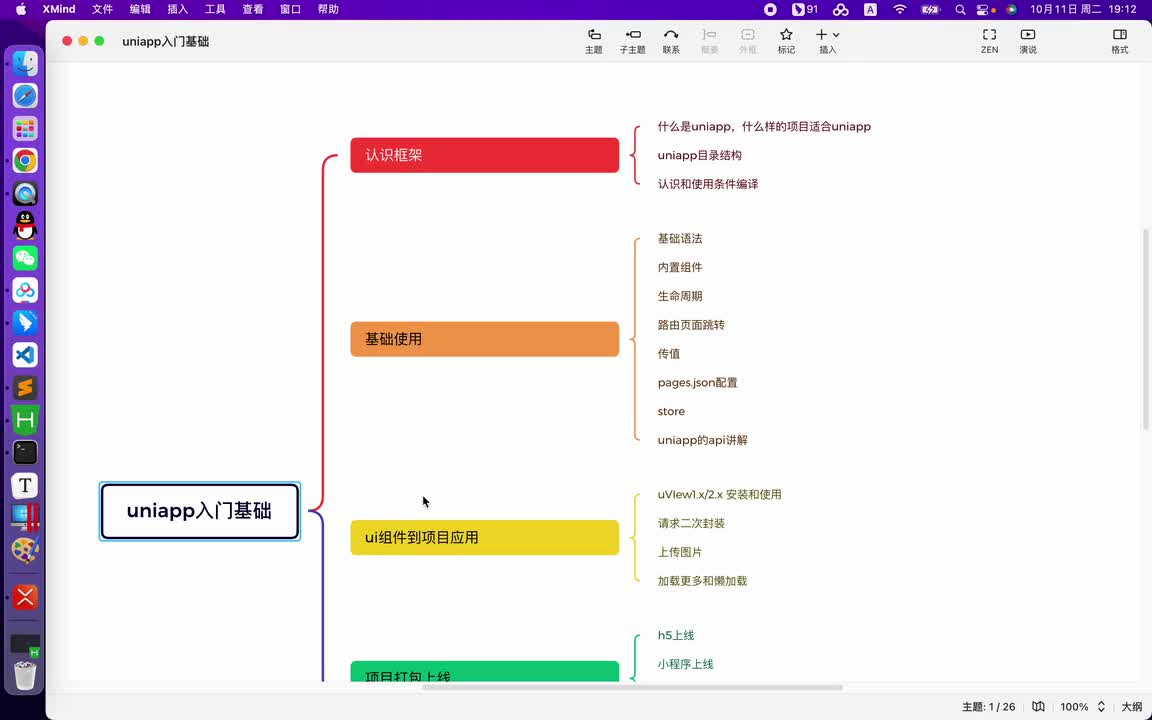Viewport: 1152px width, 720px height.
Task: Select subtopic 生命周期
Action: point(680,296)
